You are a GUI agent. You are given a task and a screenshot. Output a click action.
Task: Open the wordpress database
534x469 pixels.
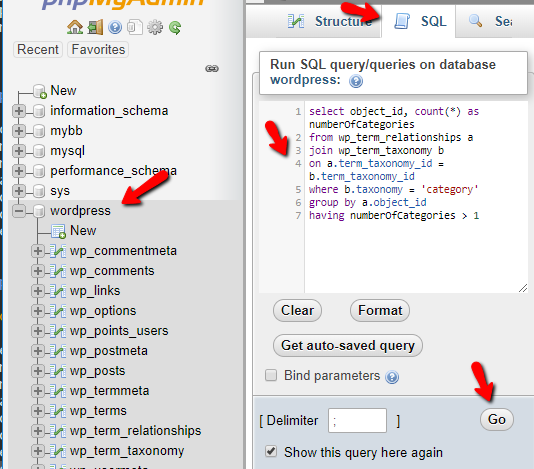point(80,211)
